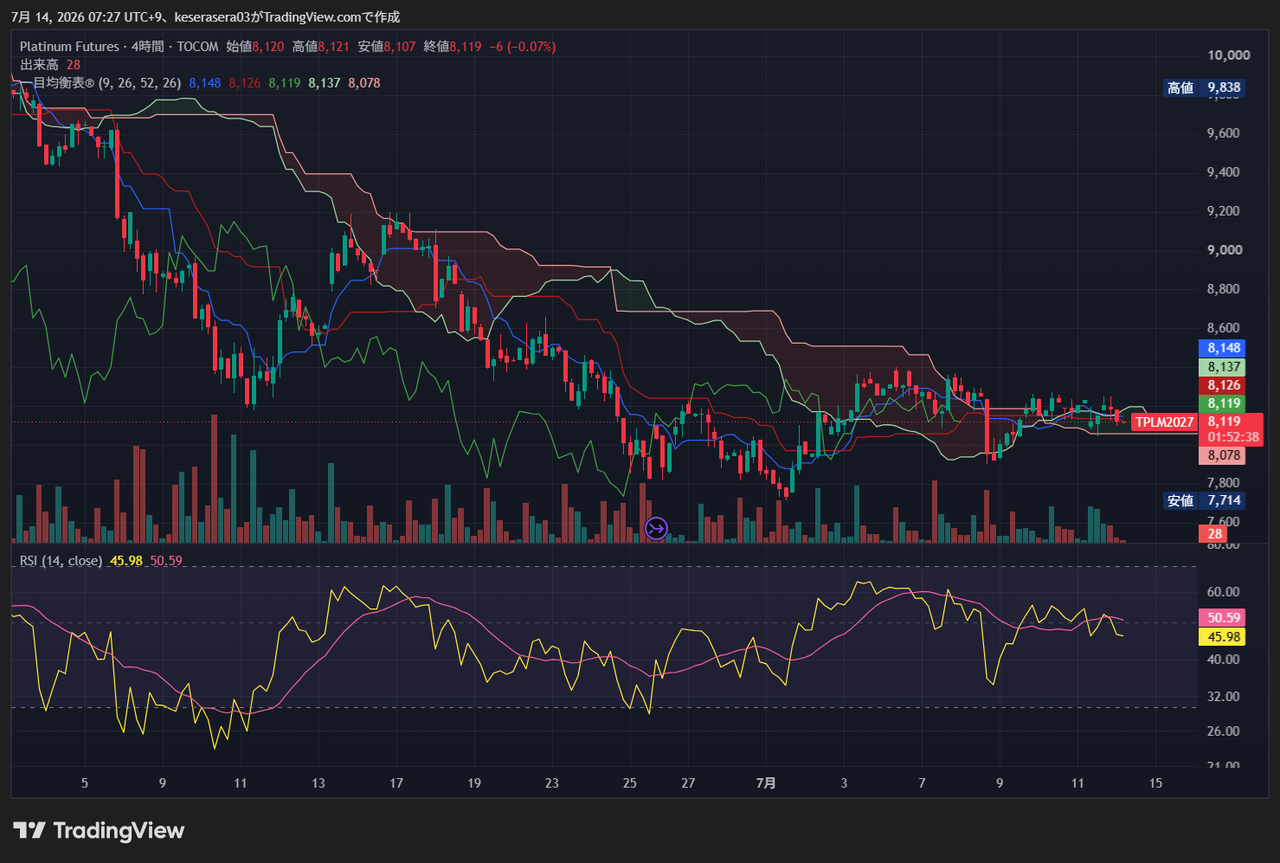Click the 7月 label on time axis
The height and width of the screenshot is (863, 1280).
[765, 783]
